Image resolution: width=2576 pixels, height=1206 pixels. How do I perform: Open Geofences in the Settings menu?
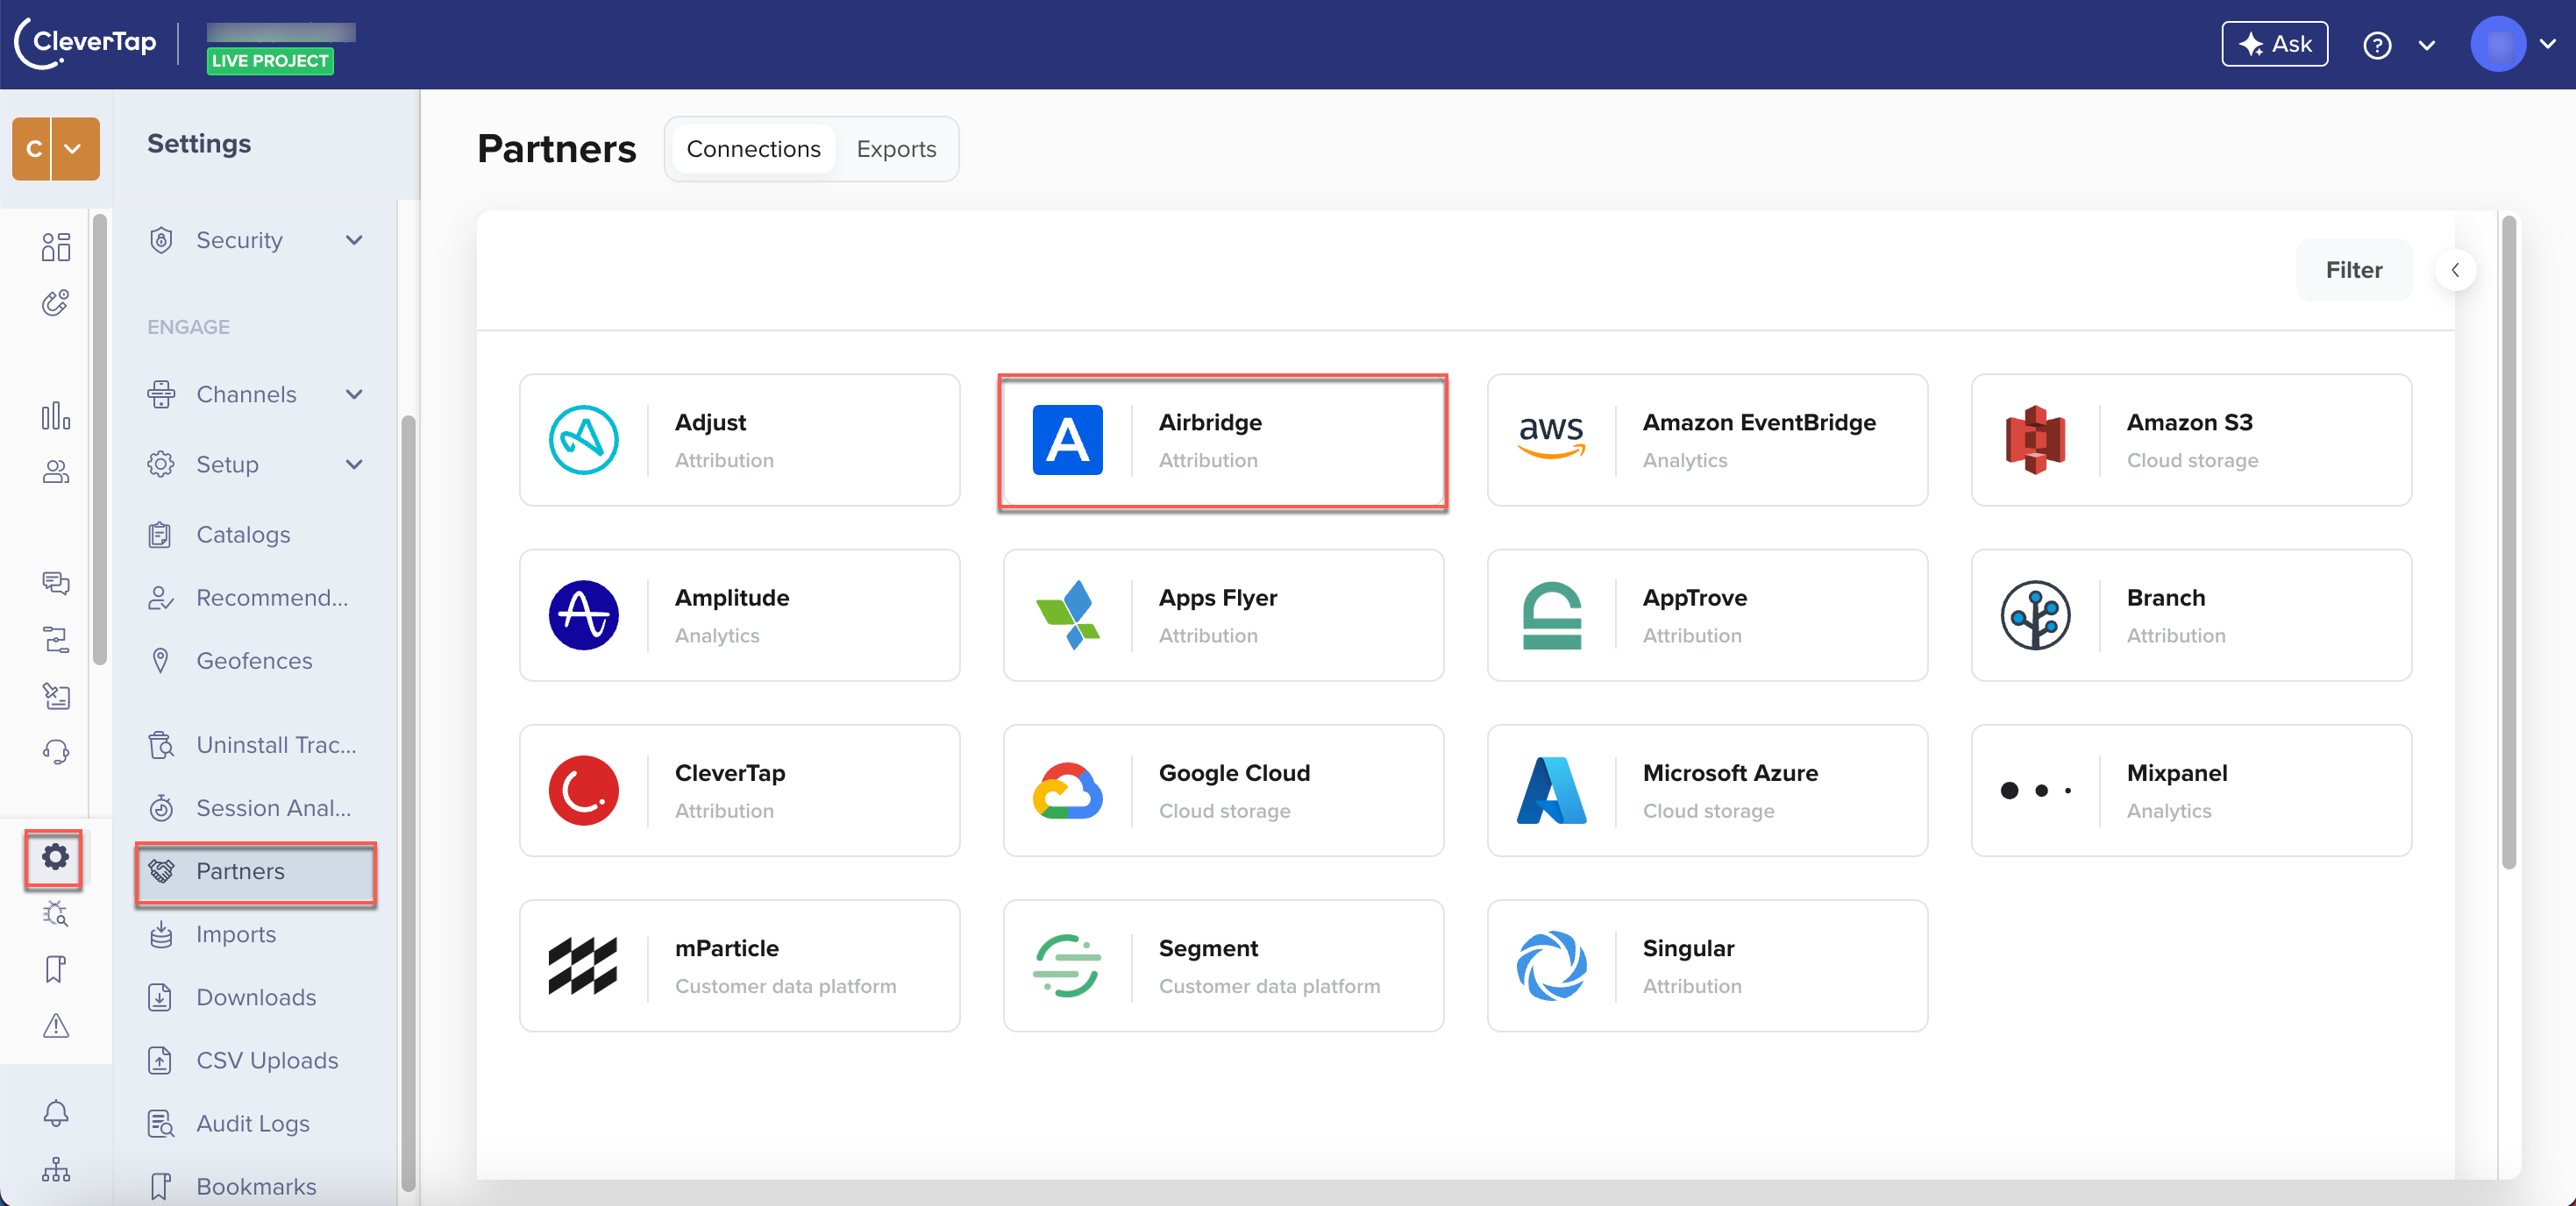pyautogui.click(x=255, y=660)
